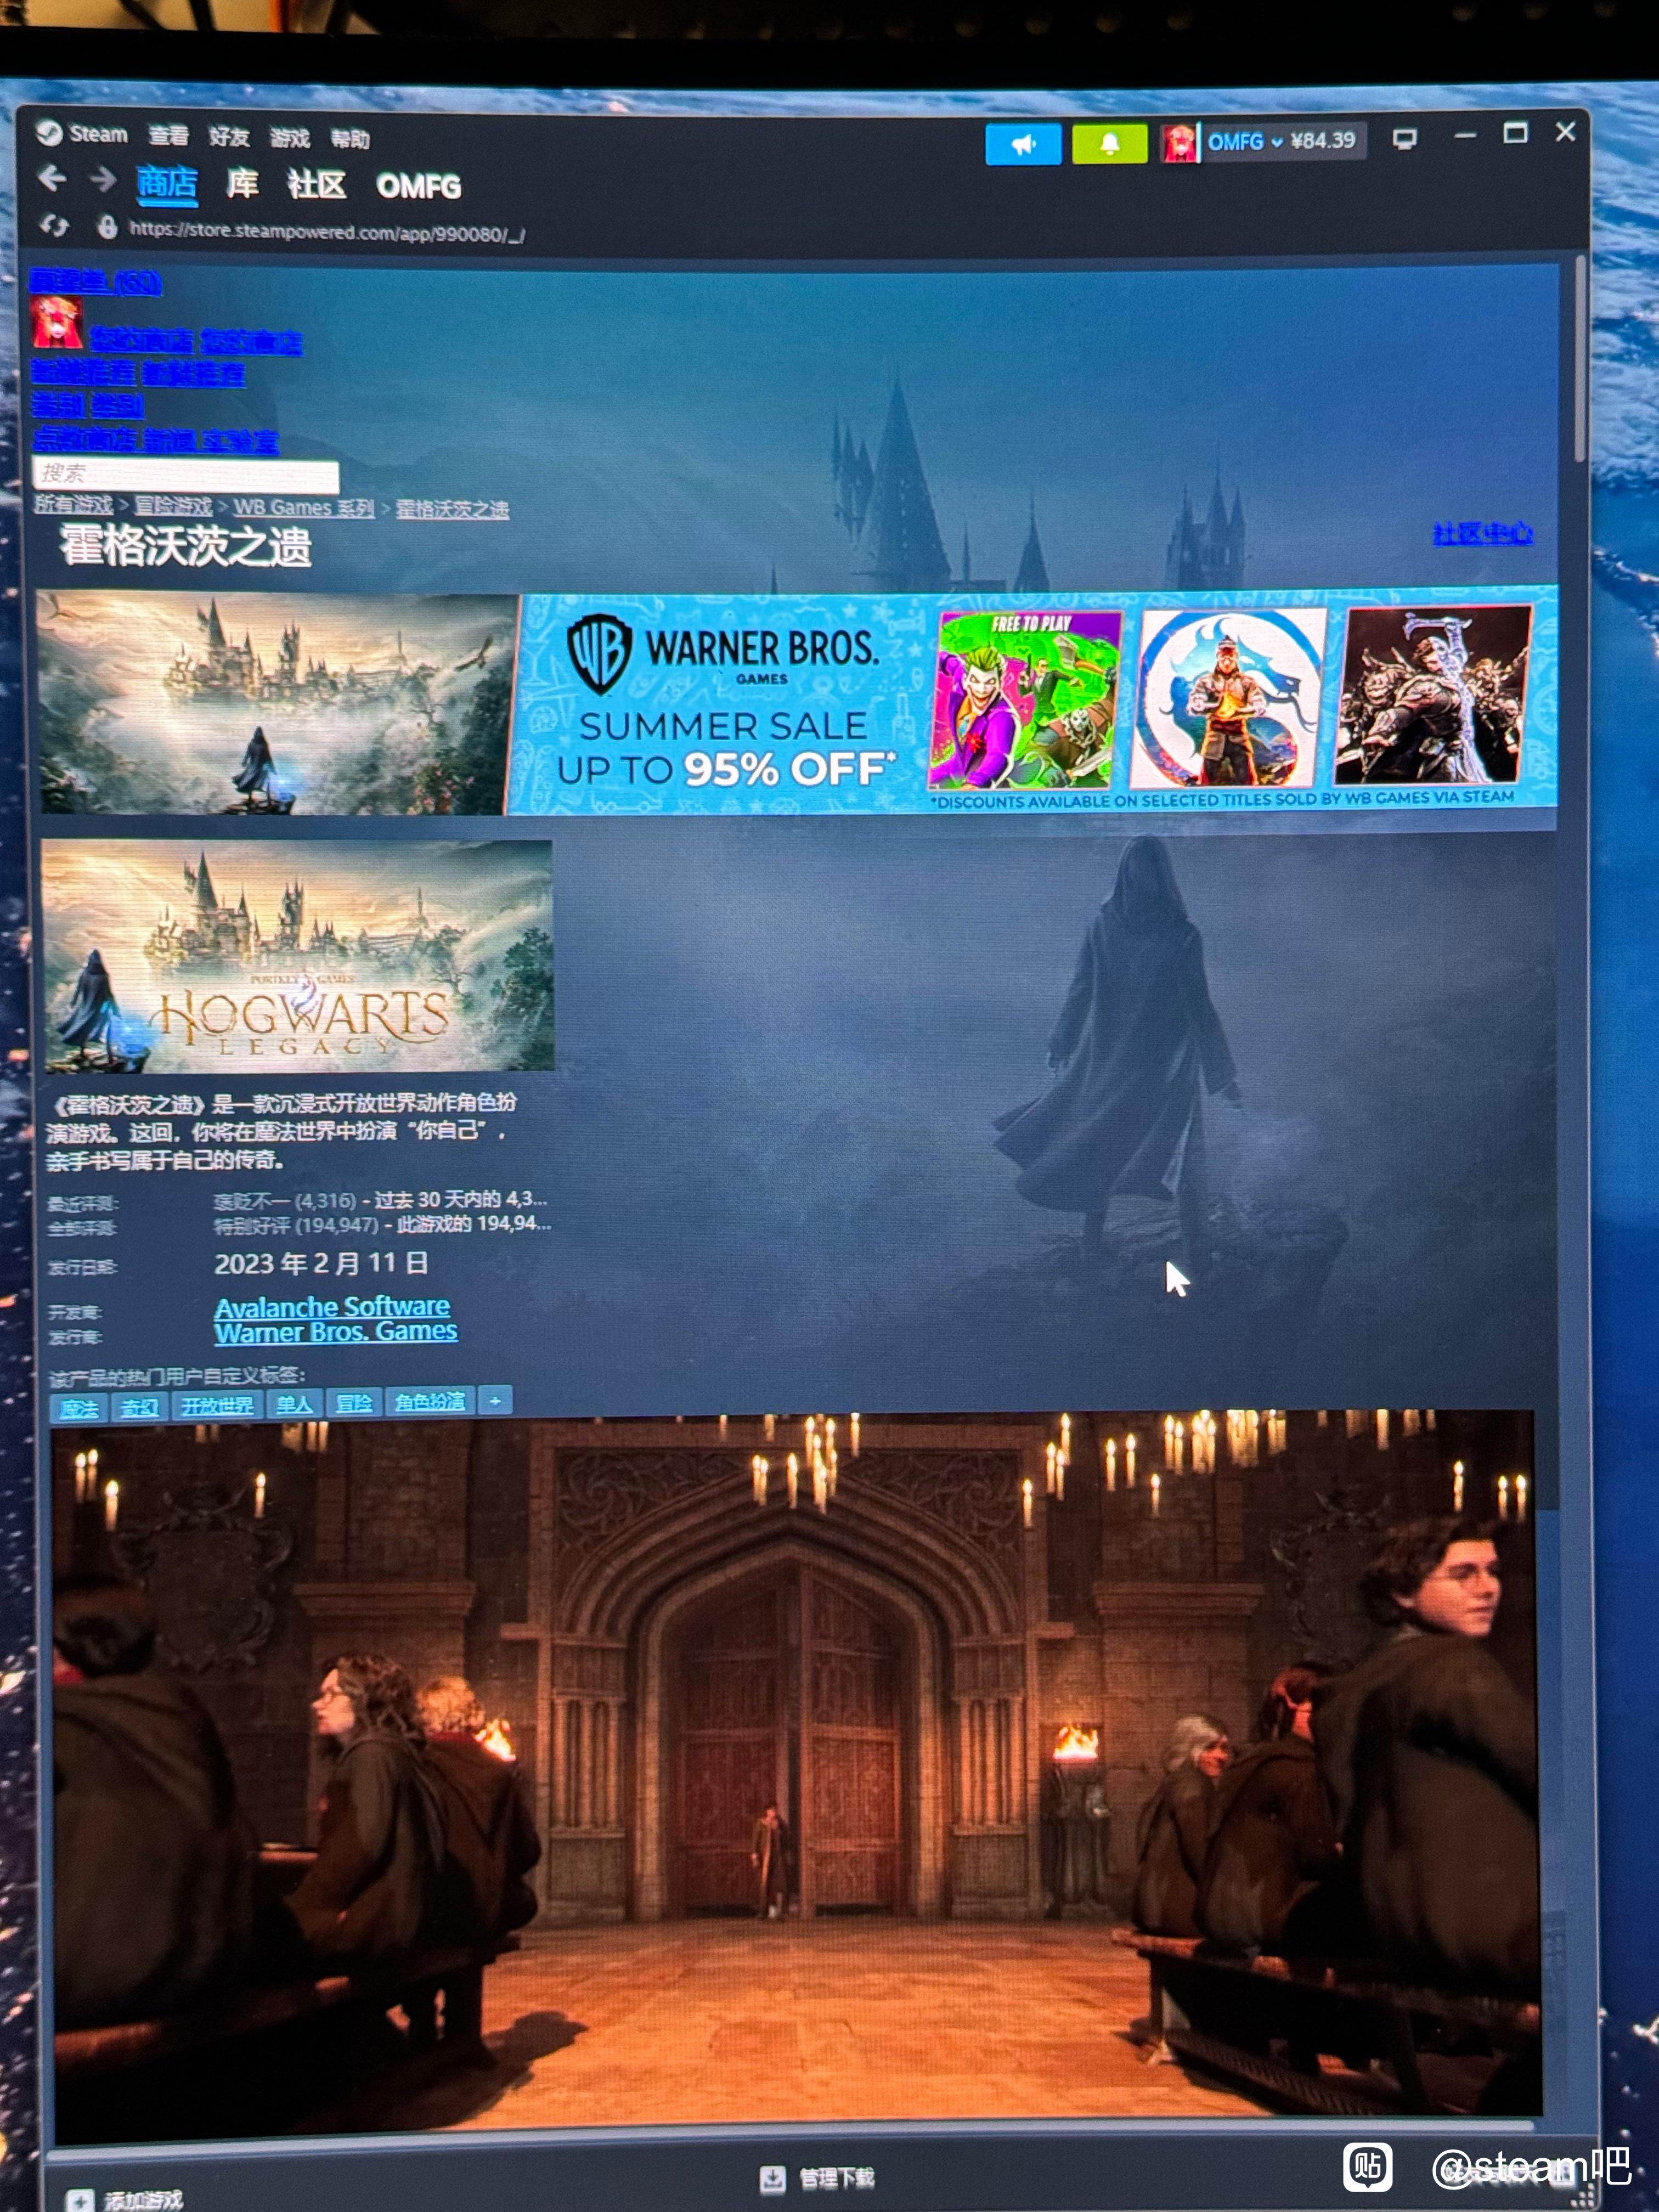Switch to the 商店 tab
Screen dimensions: 1659x2212
[x=167, y=183]
